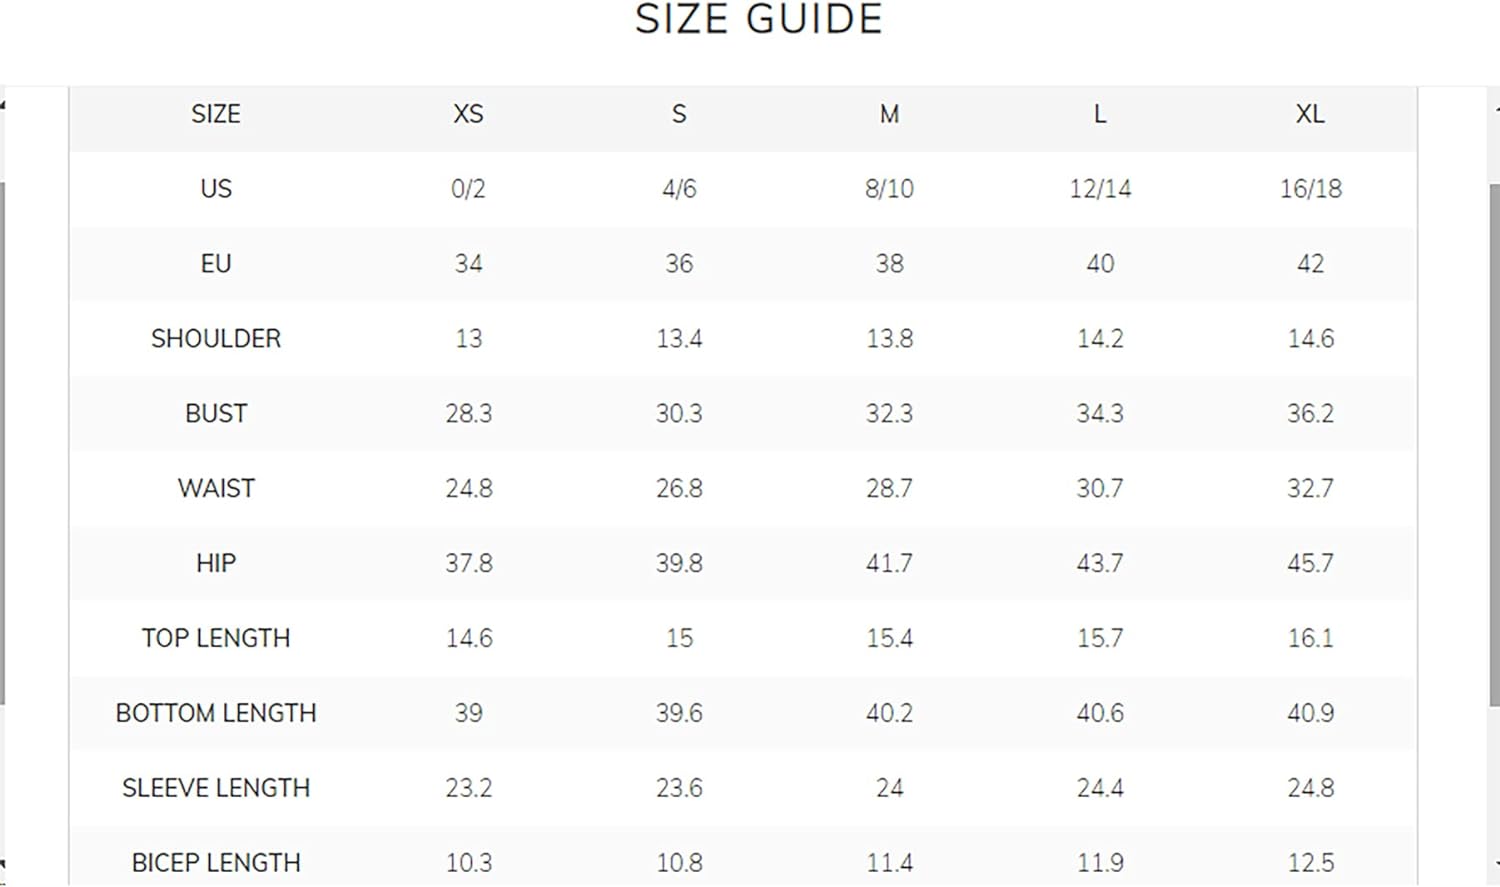1500x887 pixels.
Task: Select the L column header
Action: tap(1100, 114)
